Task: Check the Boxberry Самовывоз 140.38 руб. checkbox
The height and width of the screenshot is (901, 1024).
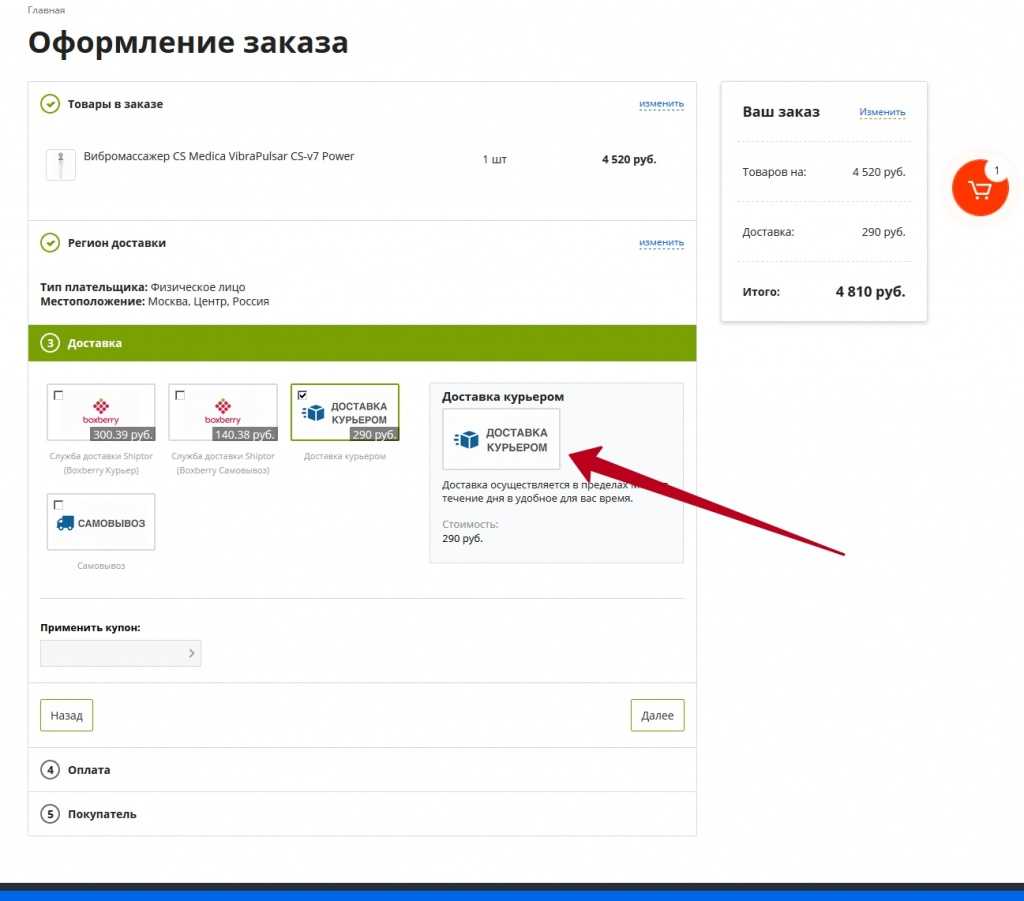Action: [x=180, y=396]
